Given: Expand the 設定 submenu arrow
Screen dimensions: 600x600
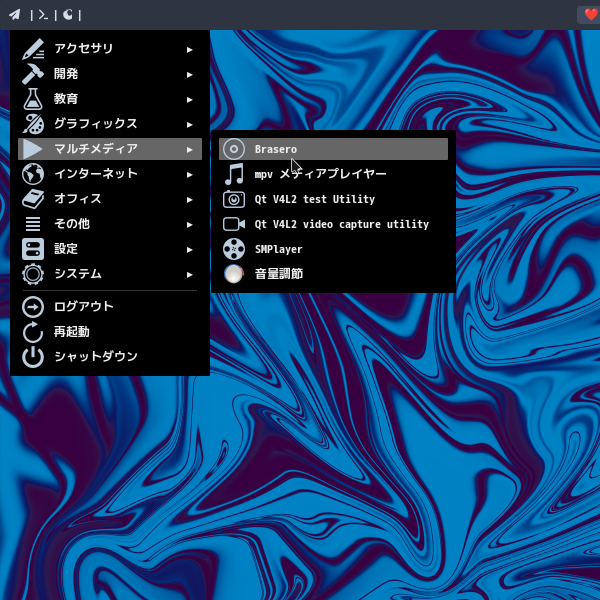Looking at the screenshot, I should pyautogui.click(x=189, y=249).
